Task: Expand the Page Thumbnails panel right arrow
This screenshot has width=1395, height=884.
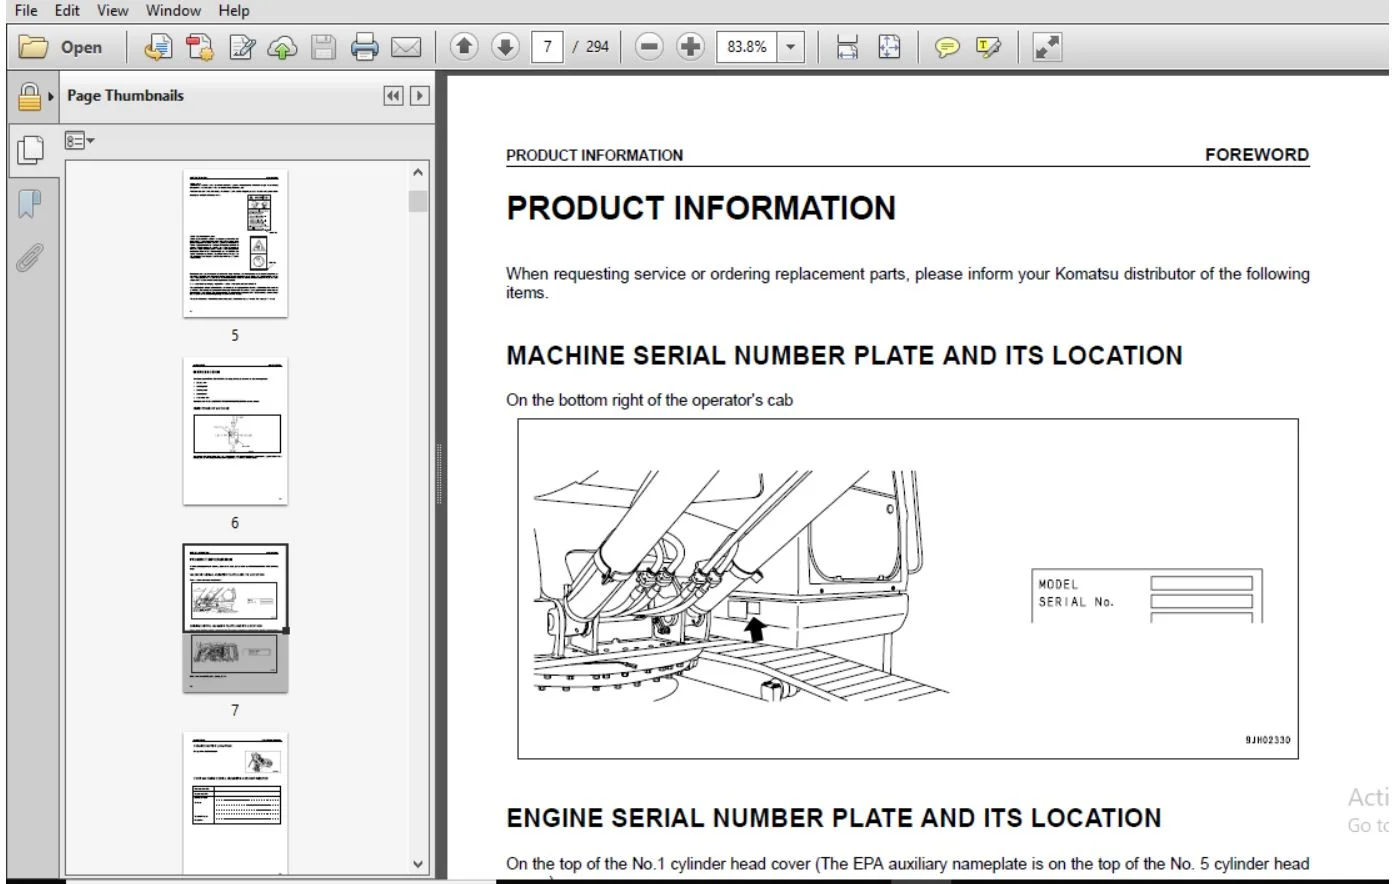Action: [x=419, y=96]
